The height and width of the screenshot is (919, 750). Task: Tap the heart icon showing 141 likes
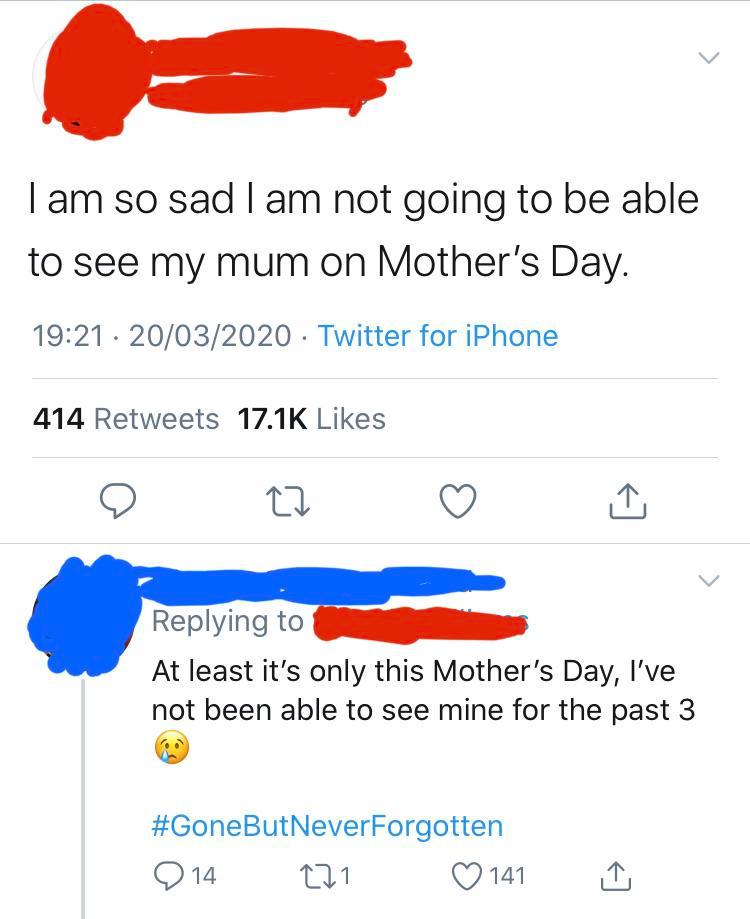[x=467, y=875]
